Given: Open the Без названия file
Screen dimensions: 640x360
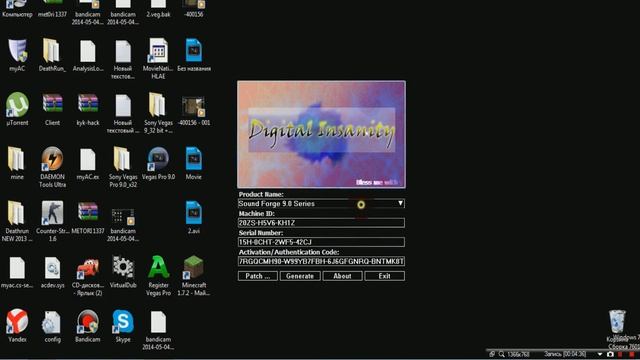Looking at the screenshot, I should pos(193,51).
